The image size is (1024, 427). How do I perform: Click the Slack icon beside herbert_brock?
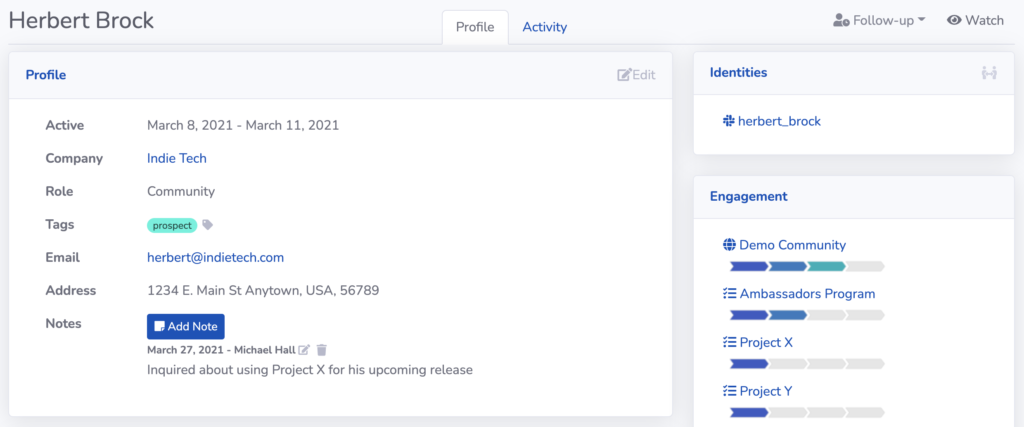729,121
